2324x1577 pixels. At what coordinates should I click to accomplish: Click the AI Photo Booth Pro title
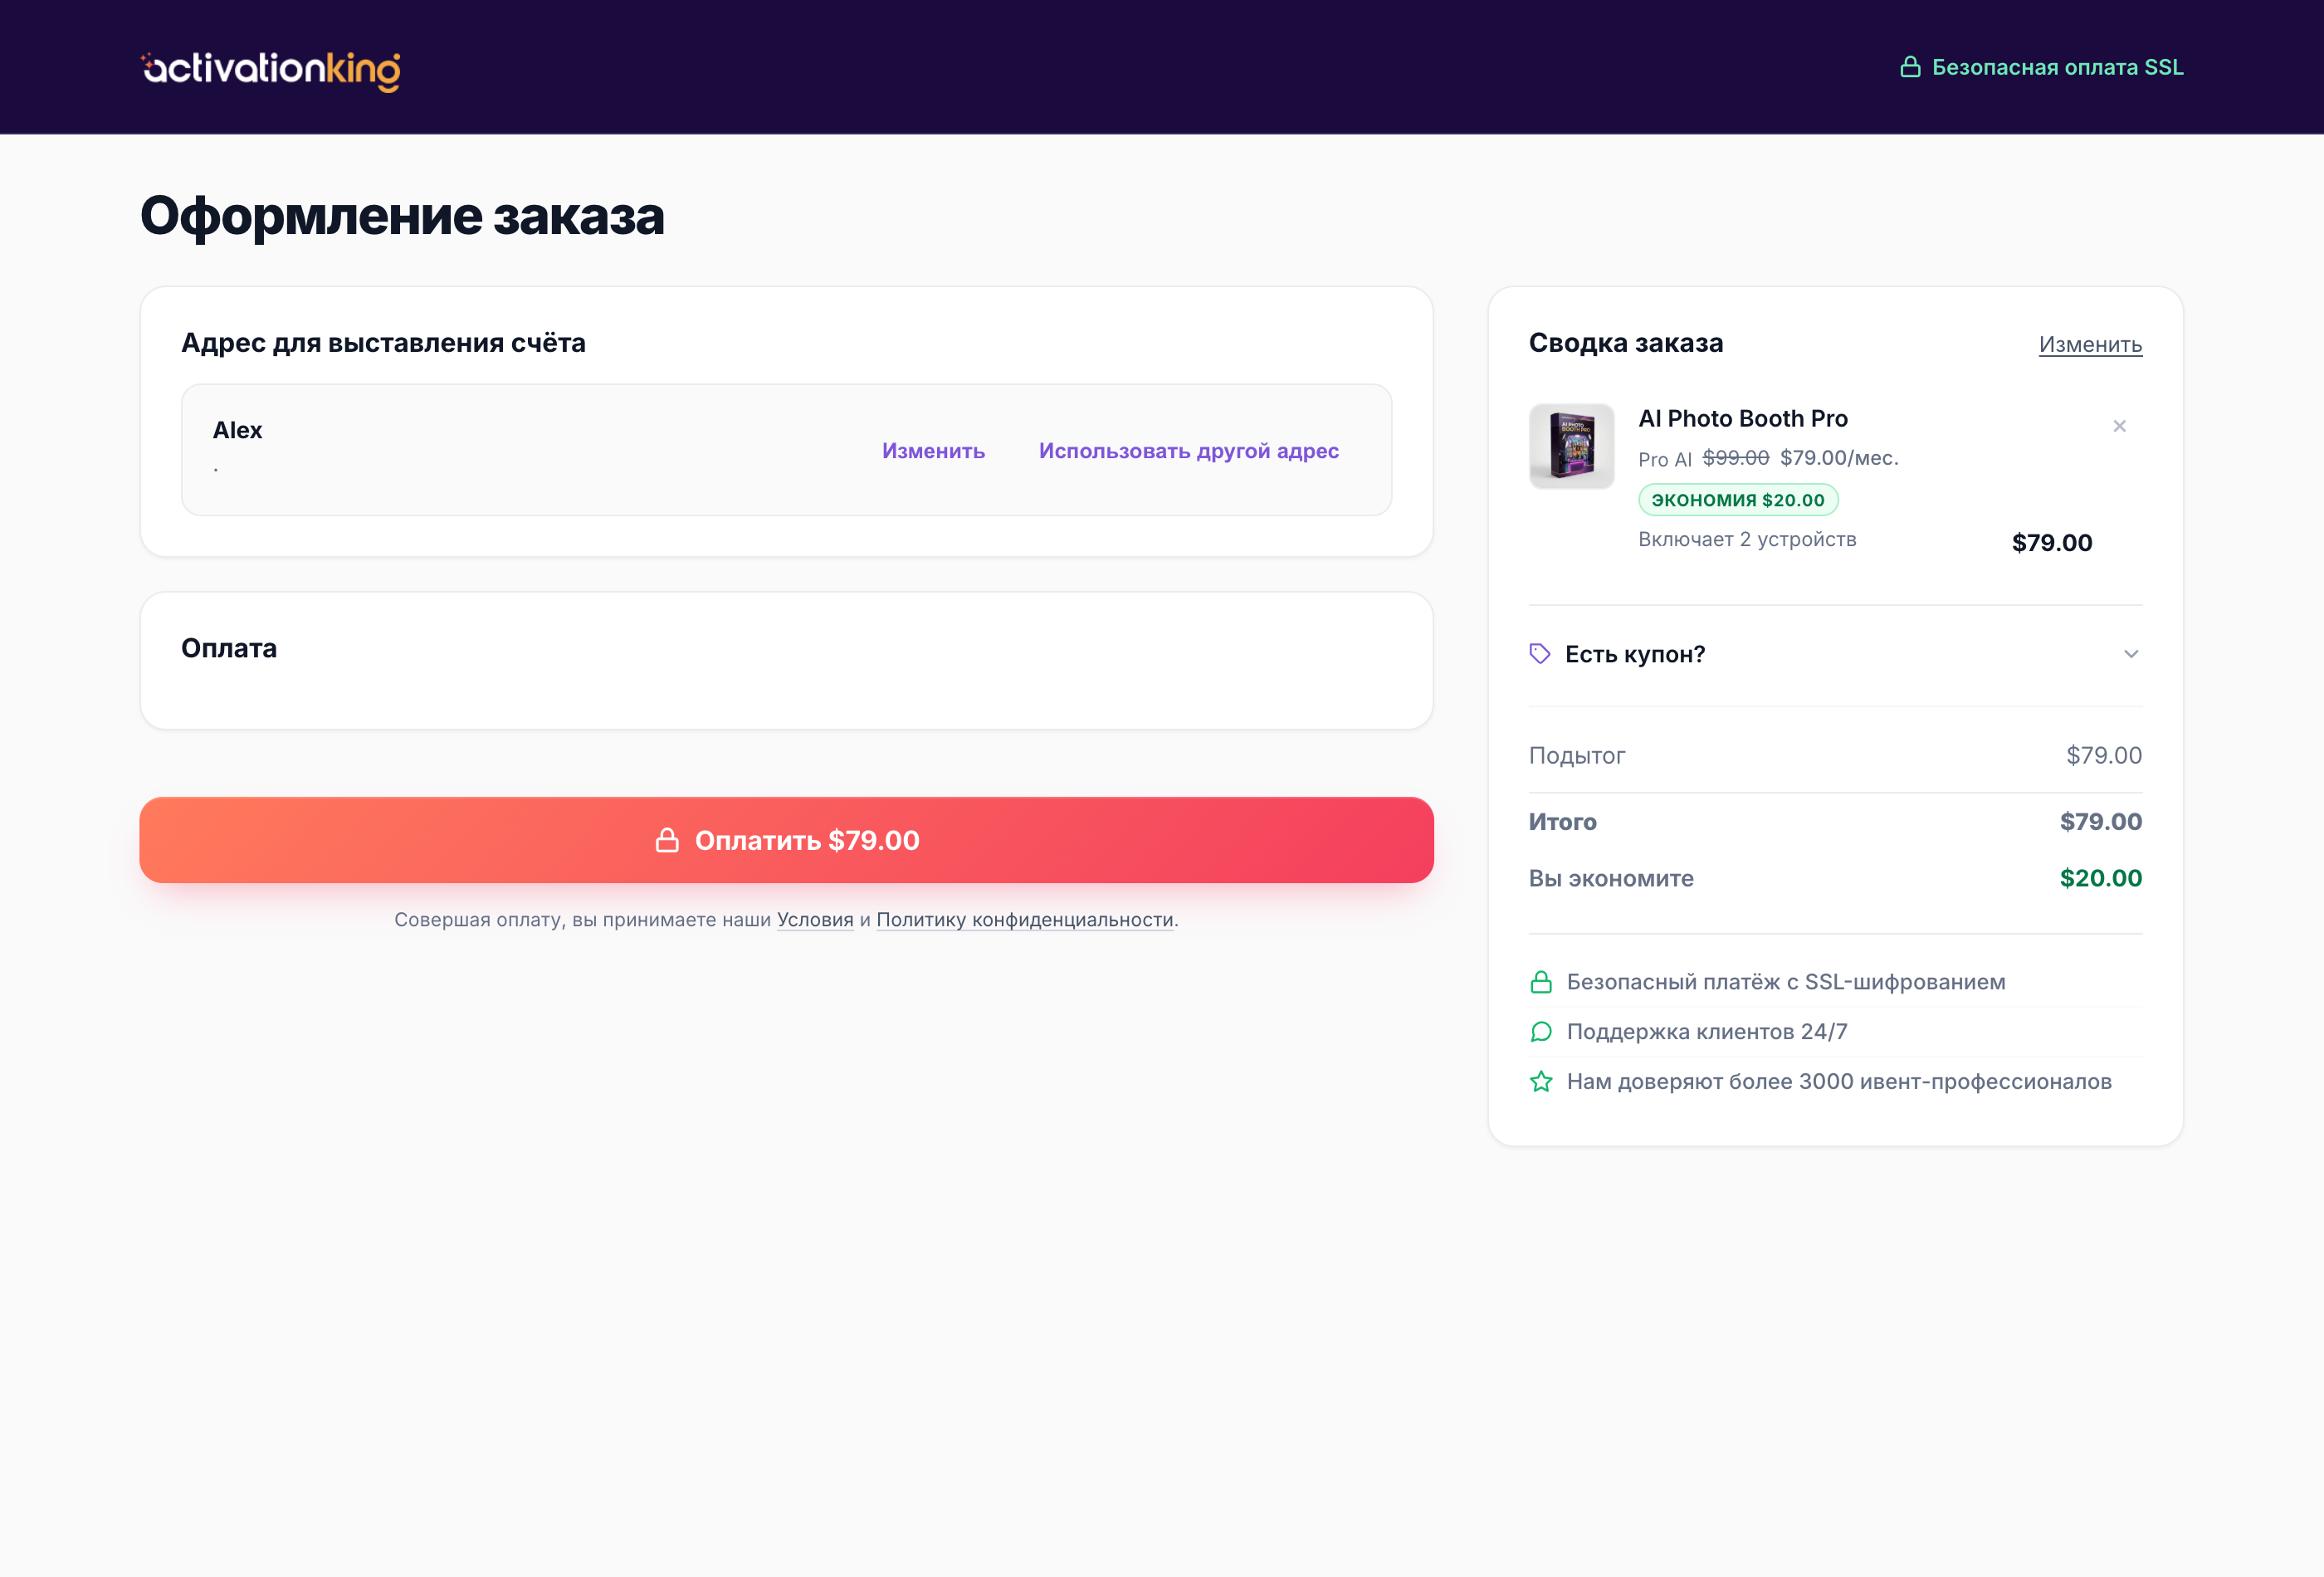1743,418
